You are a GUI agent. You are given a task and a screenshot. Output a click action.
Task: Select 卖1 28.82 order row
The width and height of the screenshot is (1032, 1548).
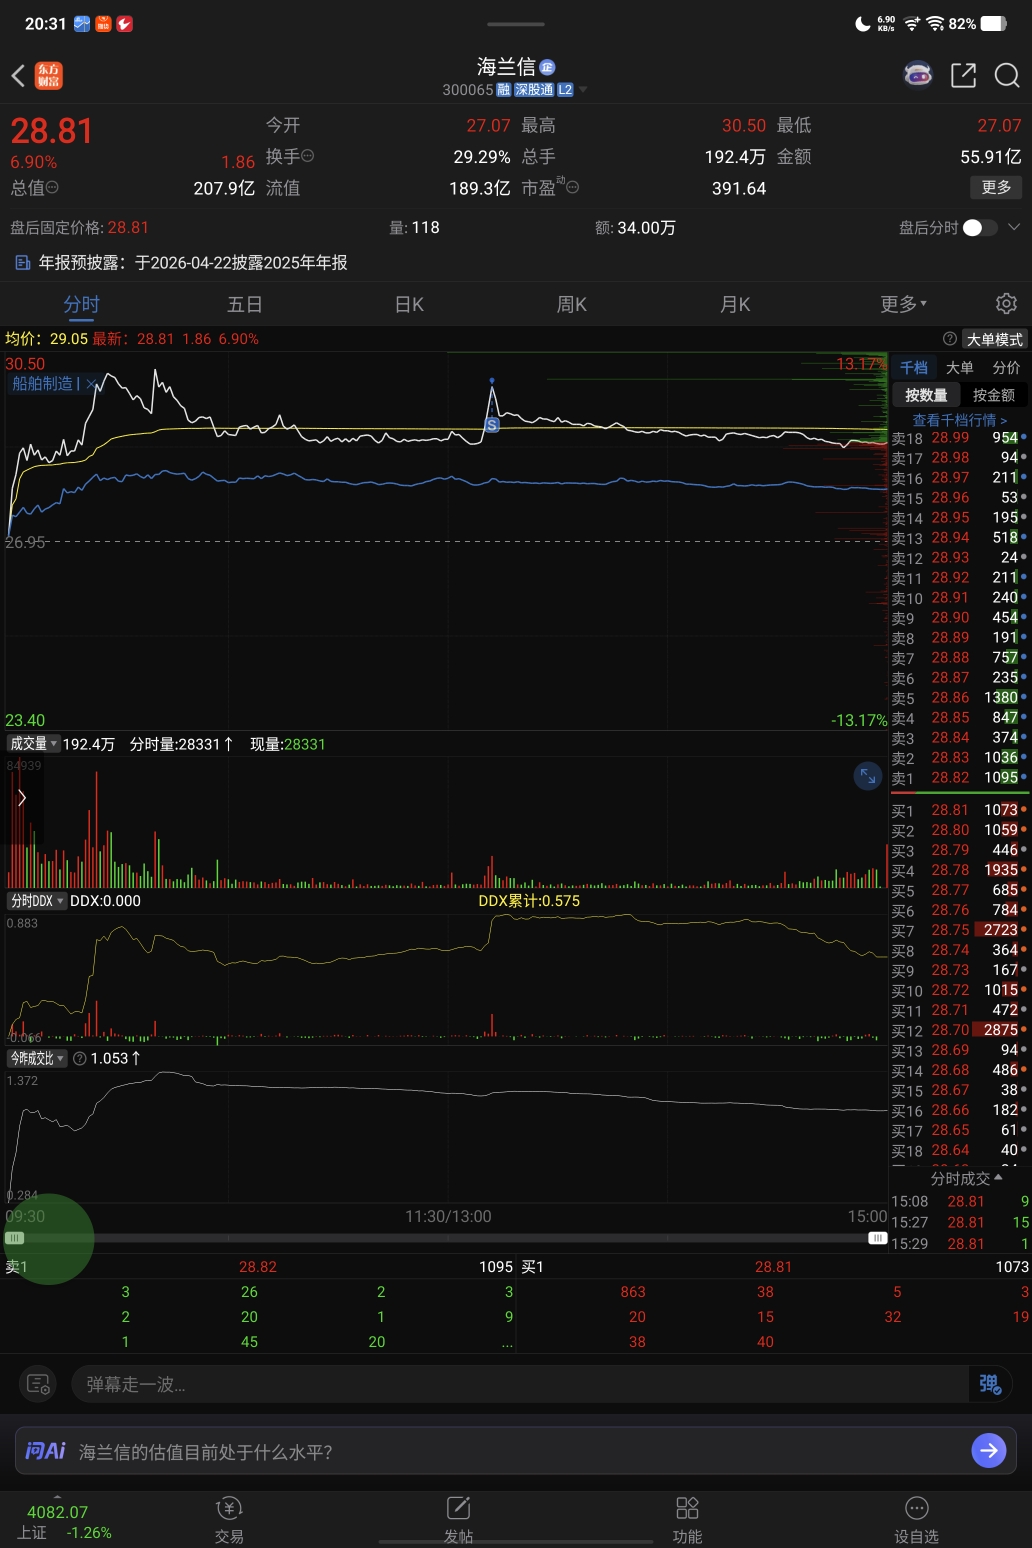[960, 778]
